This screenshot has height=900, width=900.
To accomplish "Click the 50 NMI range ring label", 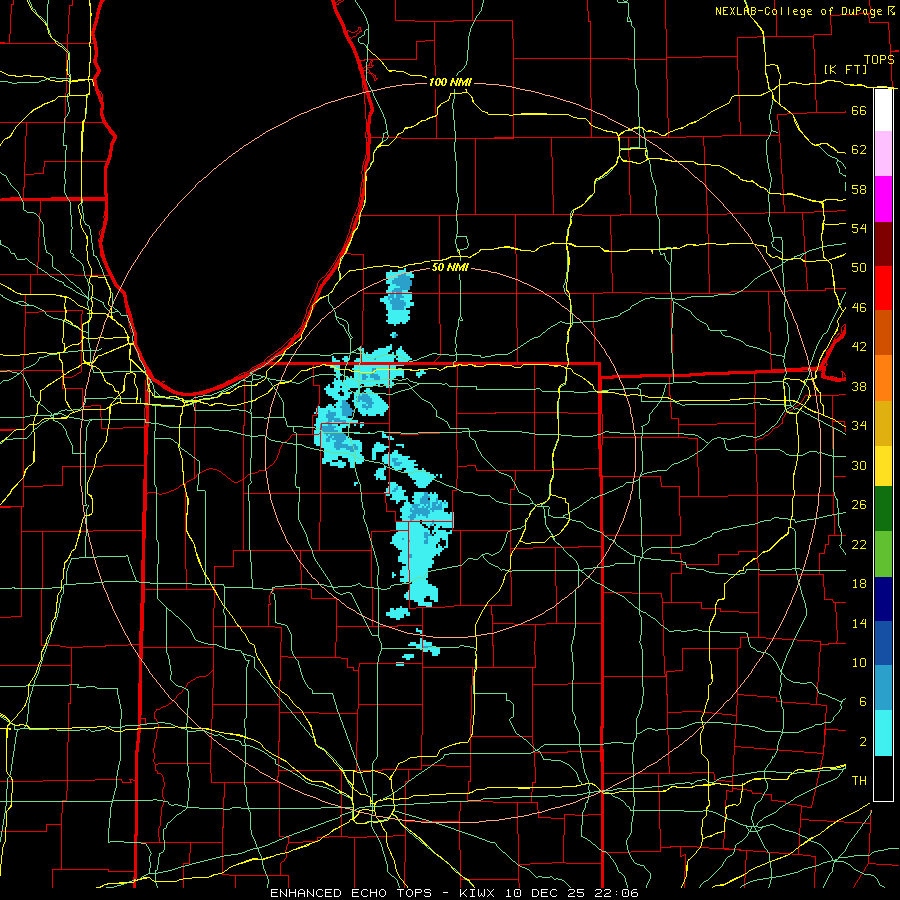I will coord(450,267).
